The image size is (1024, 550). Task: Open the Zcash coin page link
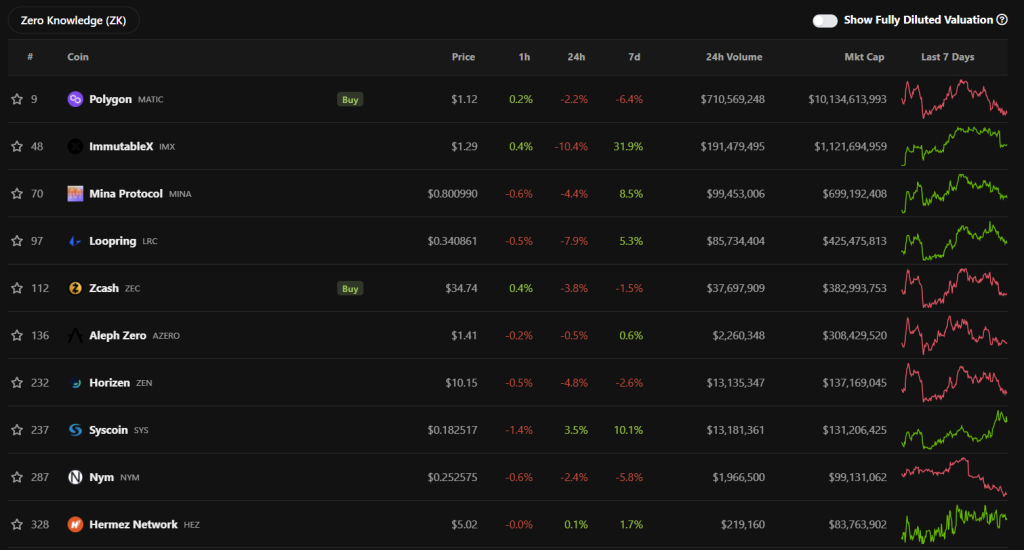104,288
